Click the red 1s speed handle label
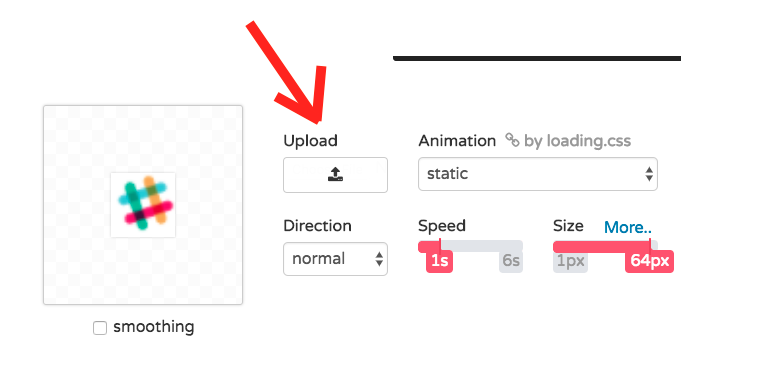The width and height of the screenshot is (766, 369). point(440,261)
